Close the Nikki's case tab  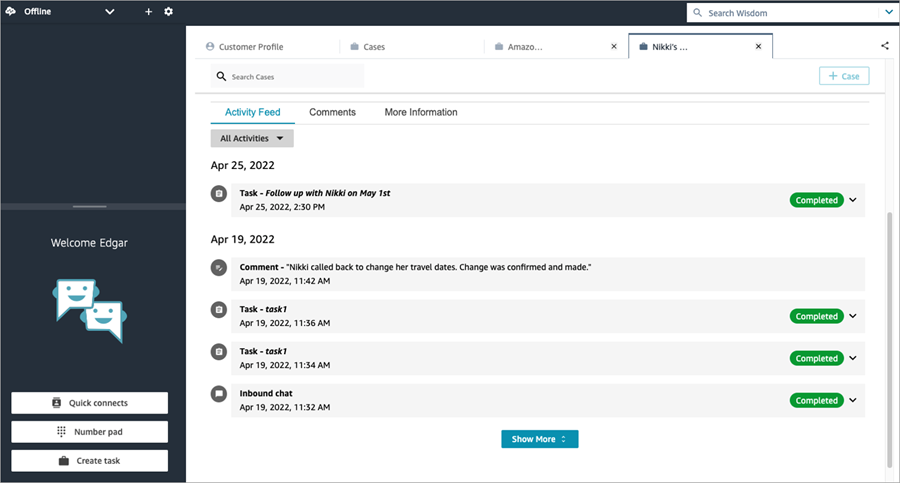coord(758,47)
